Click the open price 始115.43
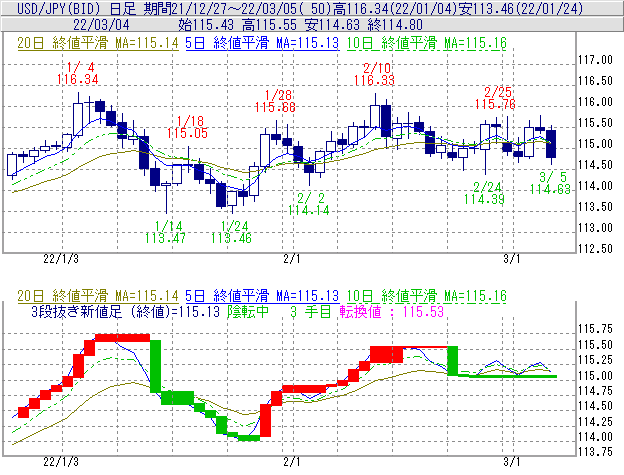This screenshot has height=475, width=624. [206, 25]
